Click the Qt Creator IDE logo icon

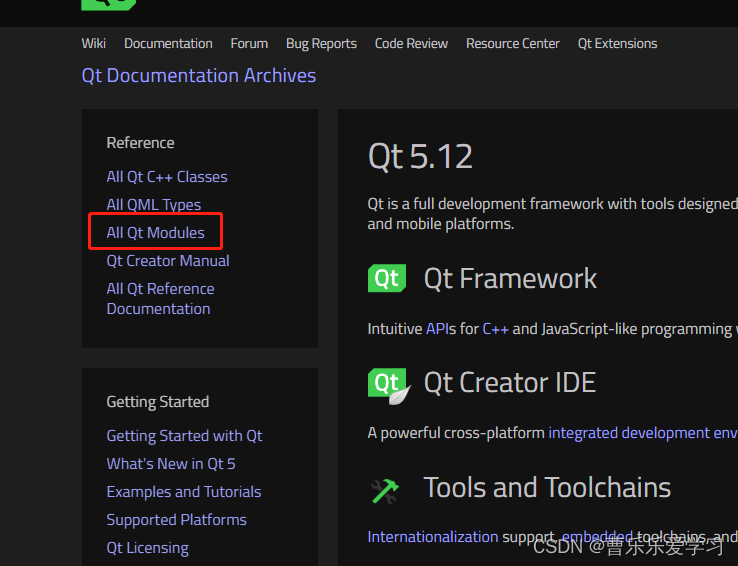(389, 386)
